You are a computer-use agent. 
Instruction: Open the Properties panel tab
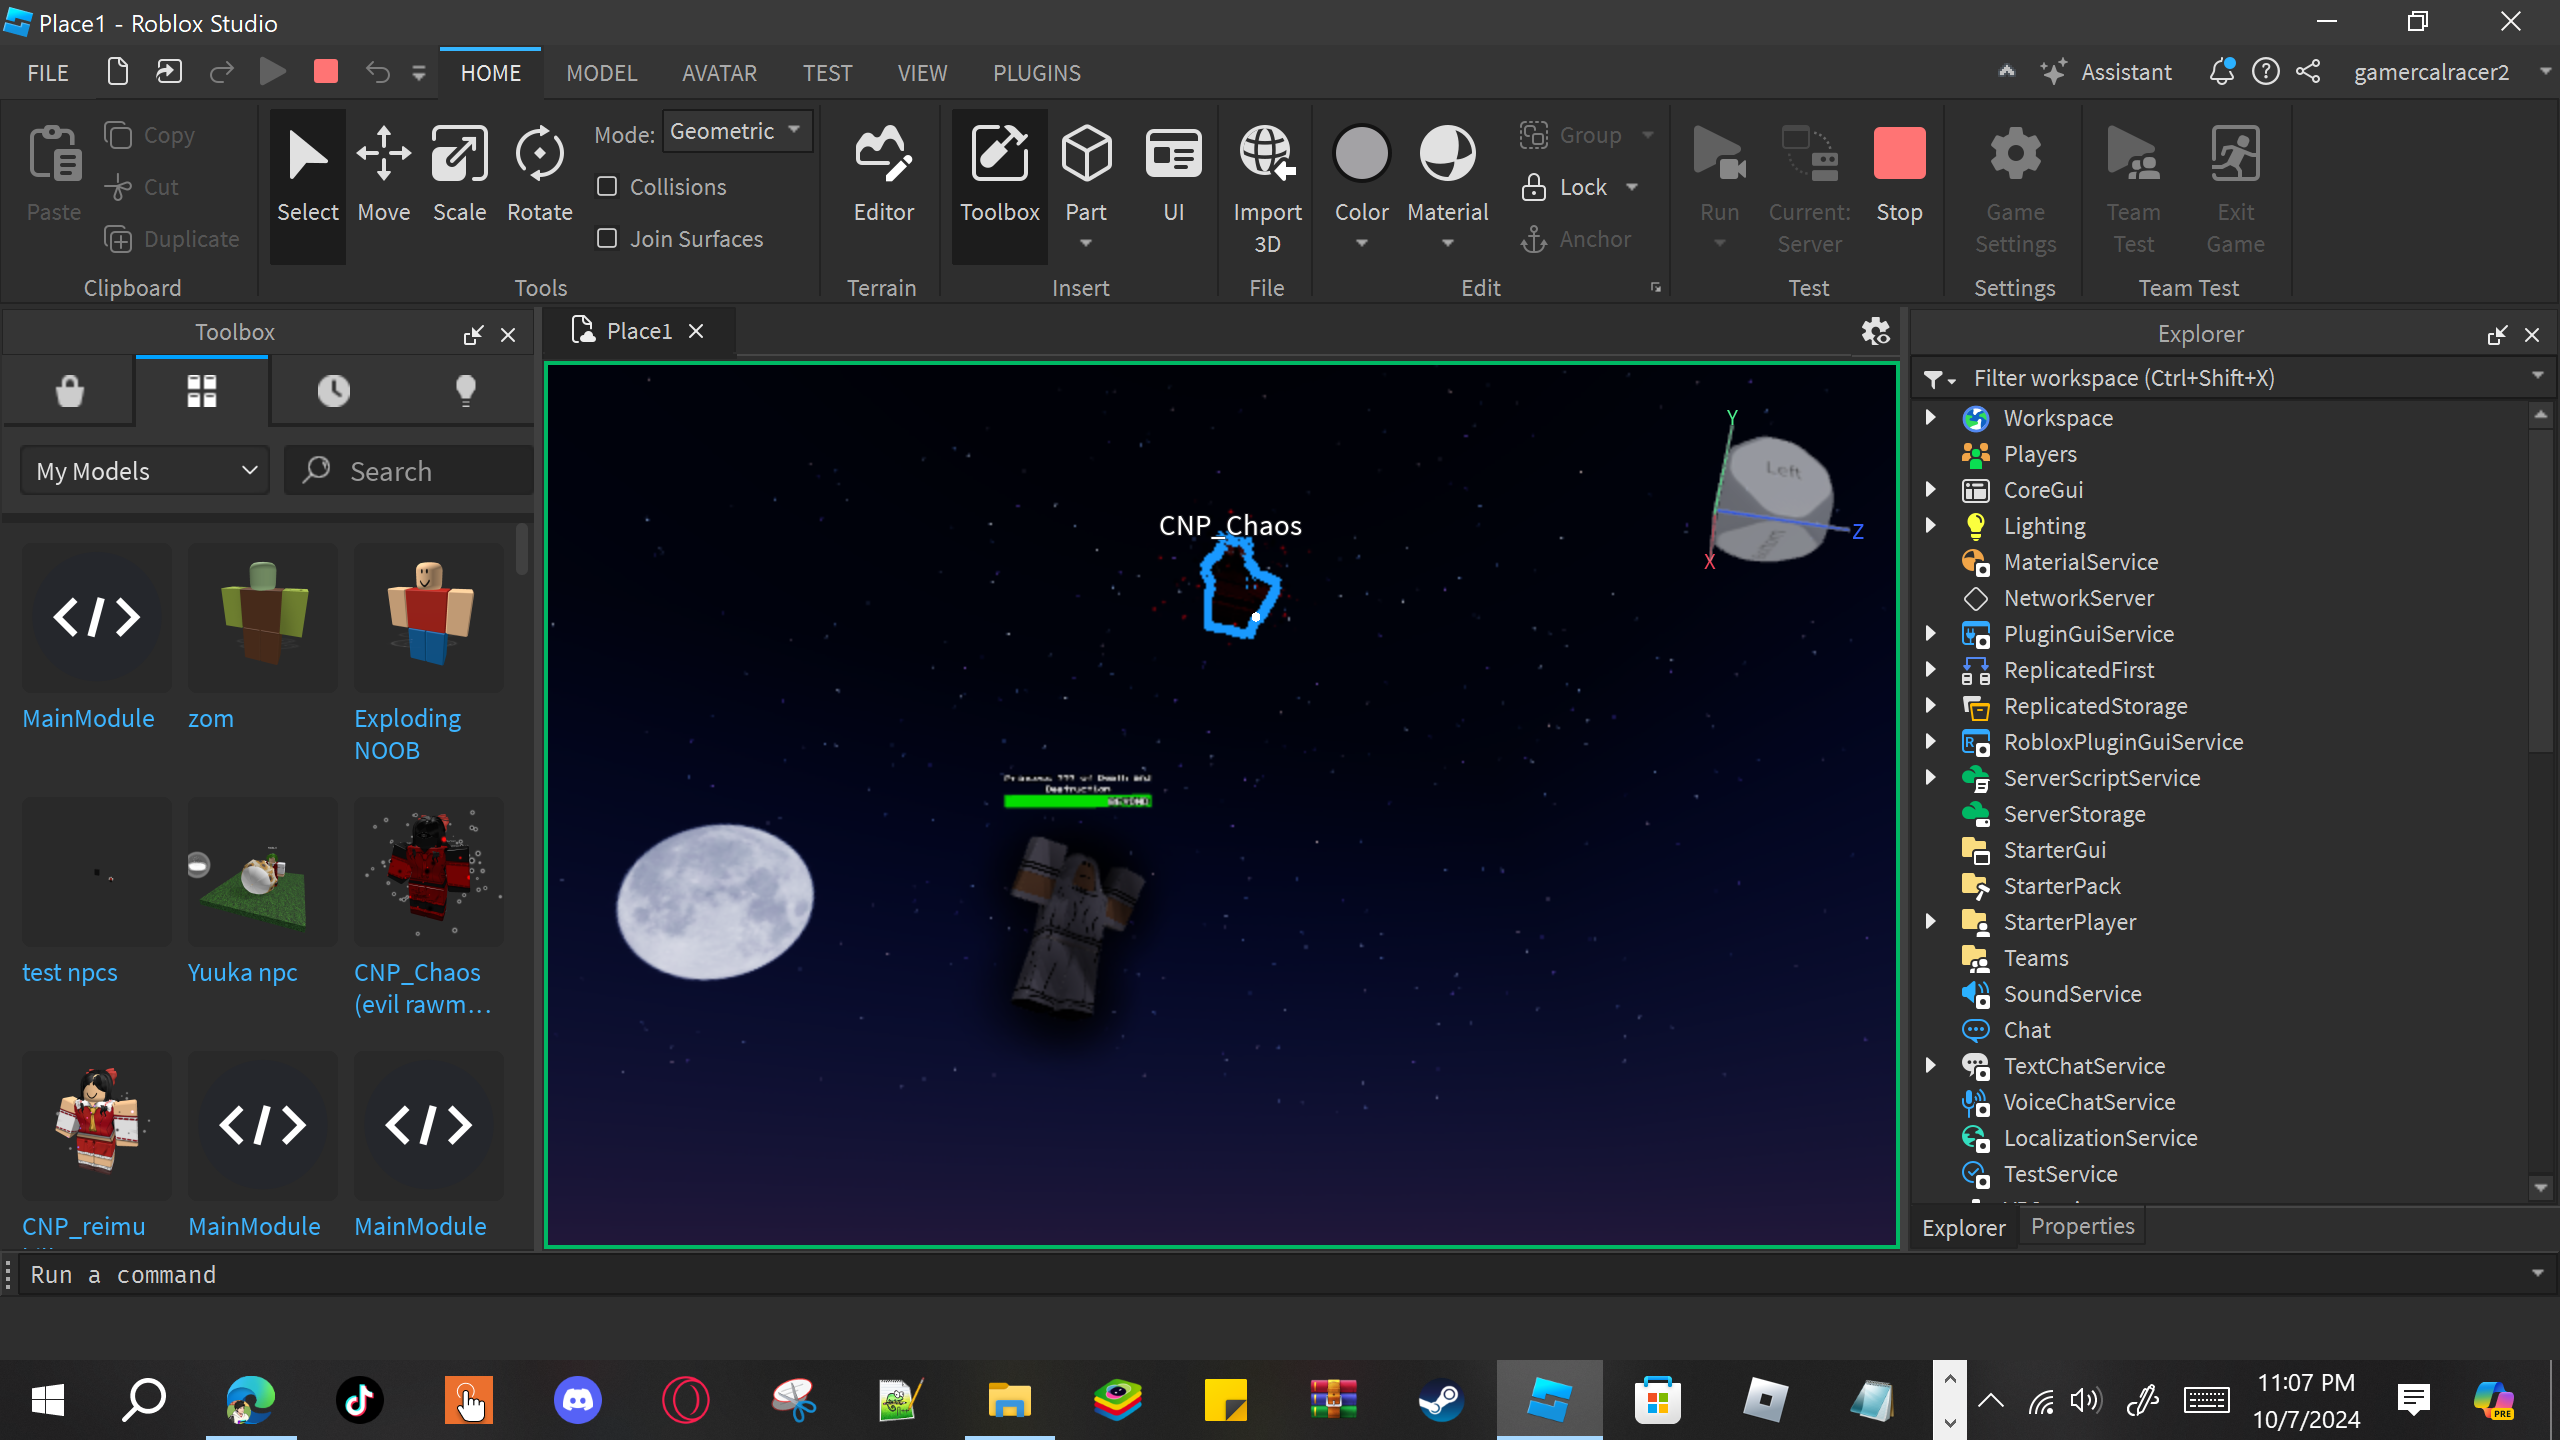point(2082,1227)
